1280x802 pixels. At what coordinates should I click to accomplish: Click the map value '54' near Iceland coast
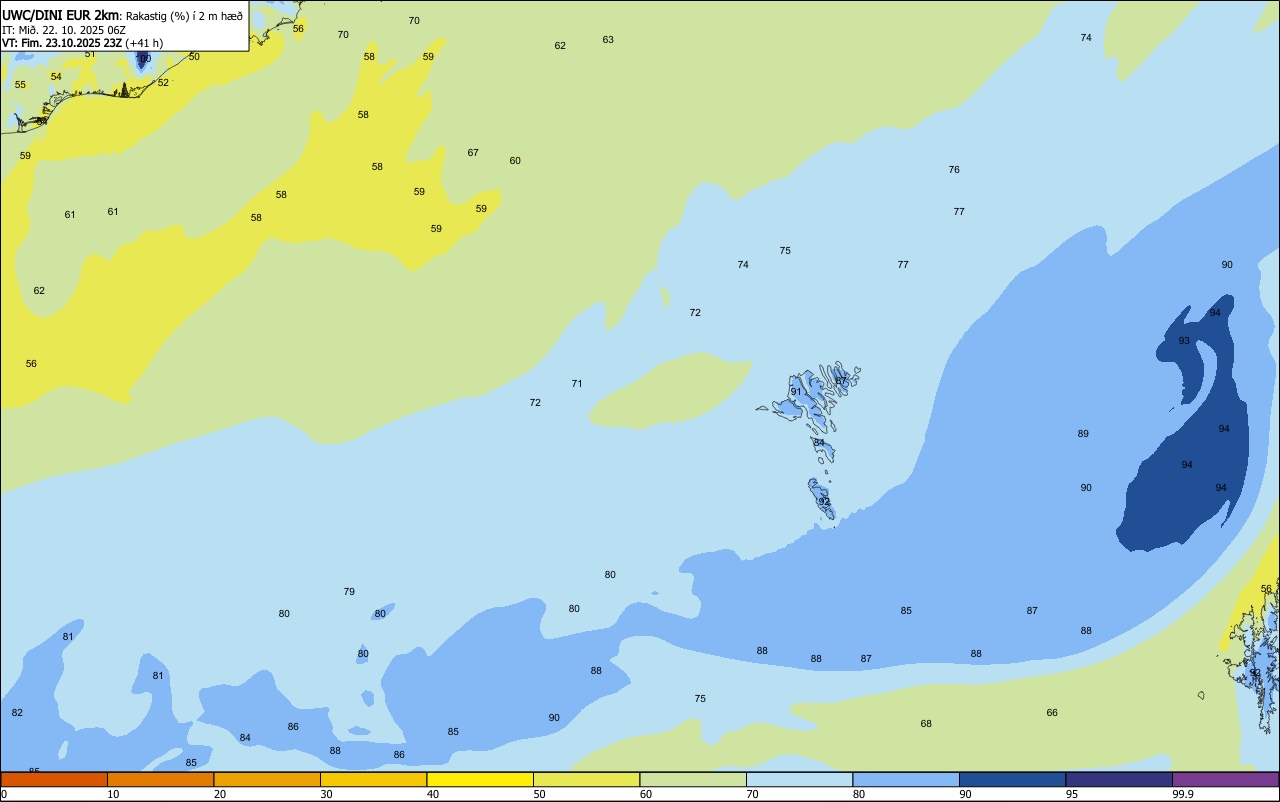56,77
